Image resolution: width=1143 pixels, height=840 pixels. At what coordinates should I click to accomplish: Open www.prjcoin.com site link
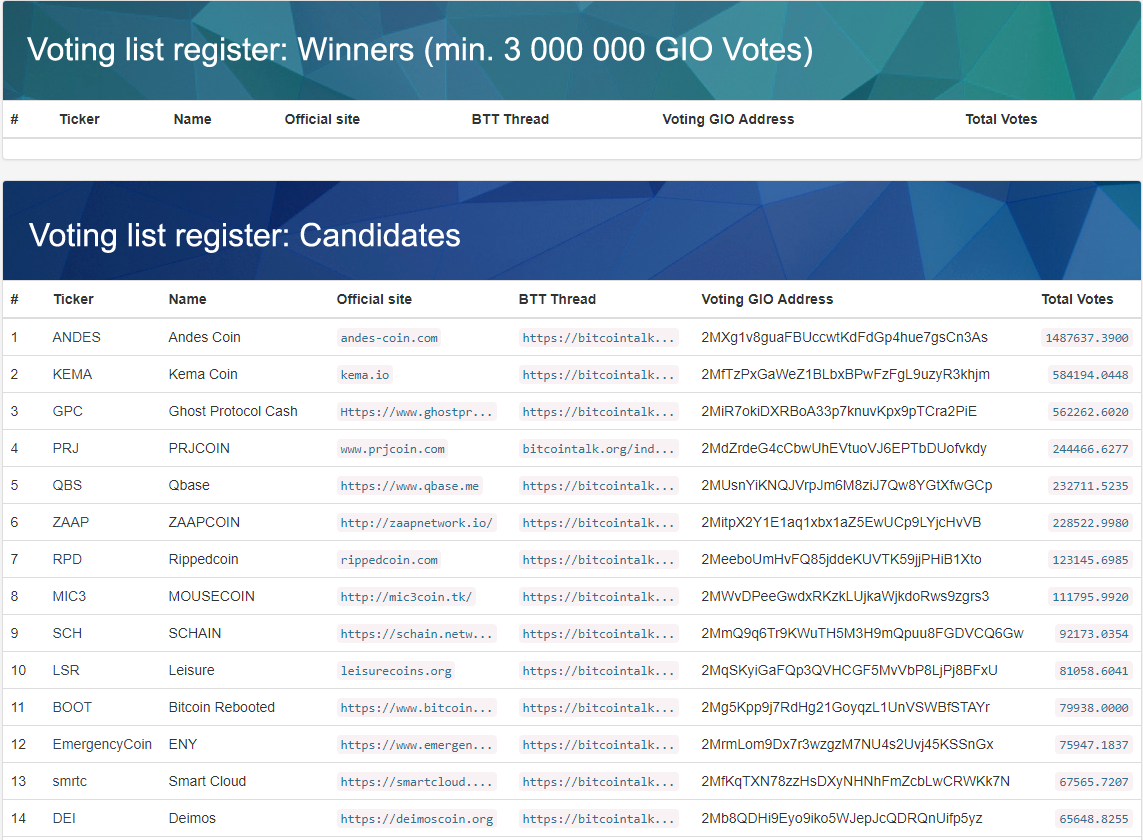[x=392, y=449]
